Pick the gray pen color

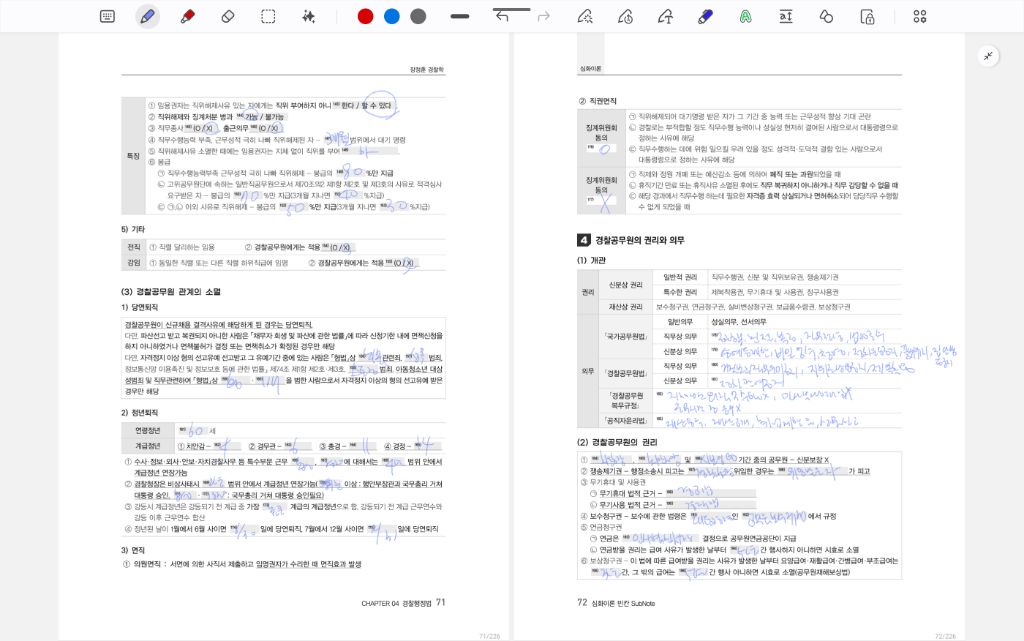pyautogui.click(x=418, y=16)
